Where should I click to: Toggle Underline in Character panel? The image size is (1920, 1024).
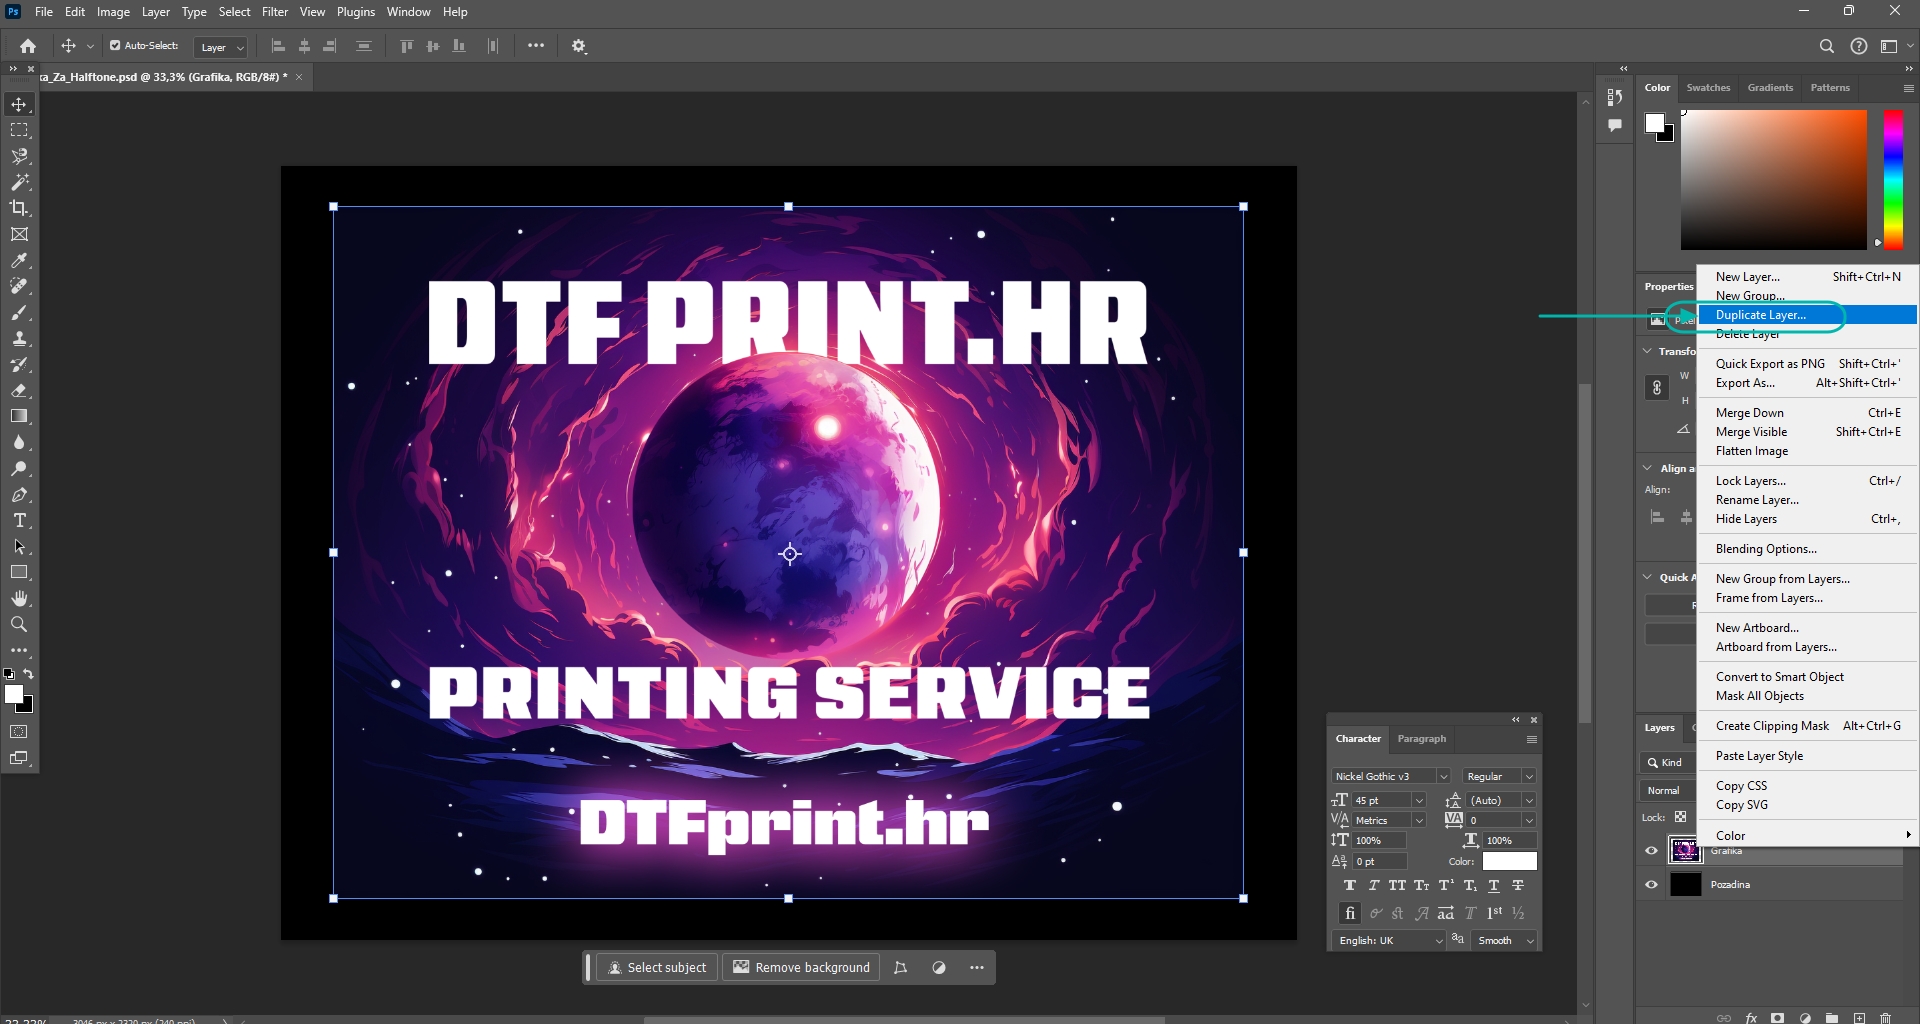pyautogui.click(x=1494, y=885)
